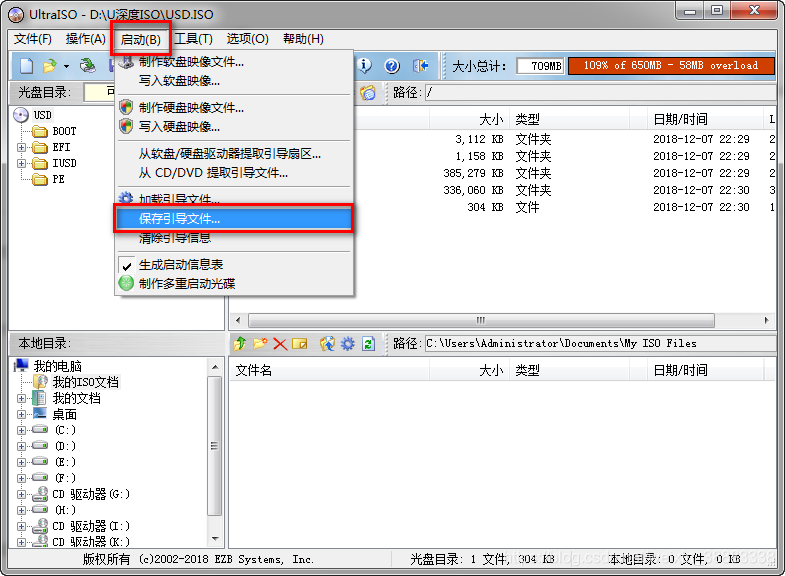This screenshot has width=785, height=576.
Task: Open the 启动(B) menu
Action: (x=141, y=39)
